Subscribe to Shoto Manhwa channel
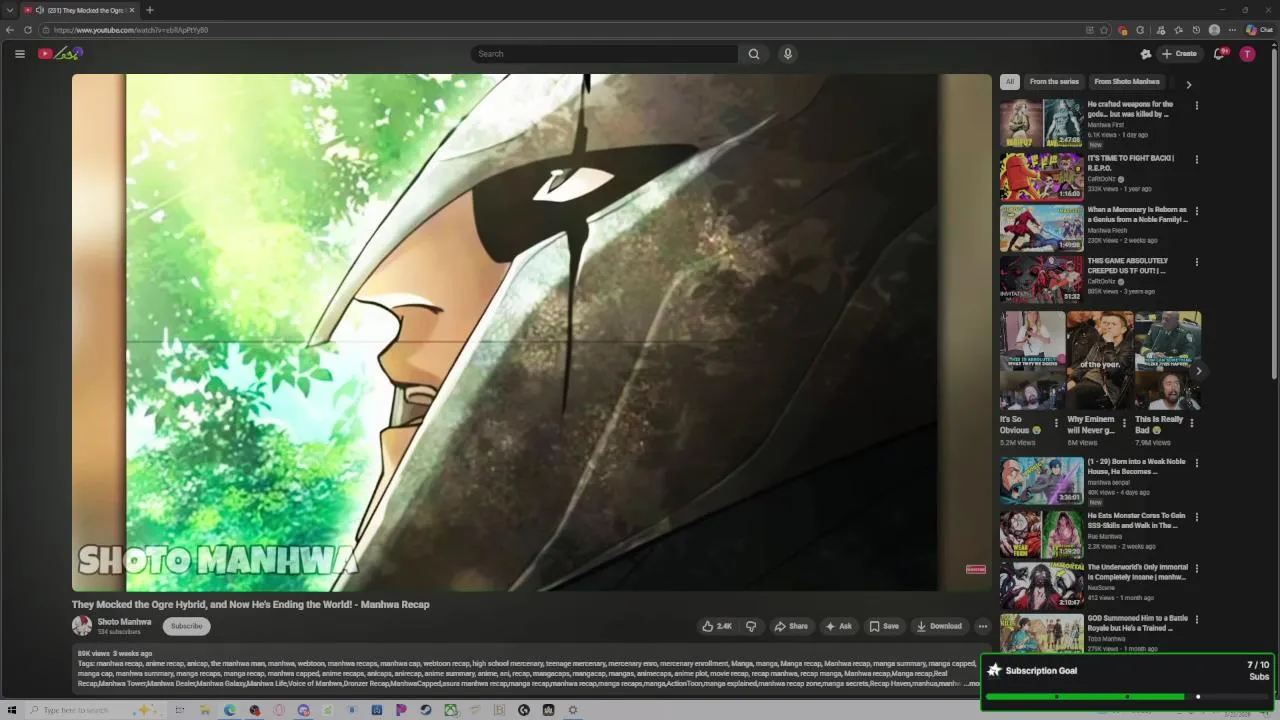The width and height of the screenshot is (1280, 720). 186,626
